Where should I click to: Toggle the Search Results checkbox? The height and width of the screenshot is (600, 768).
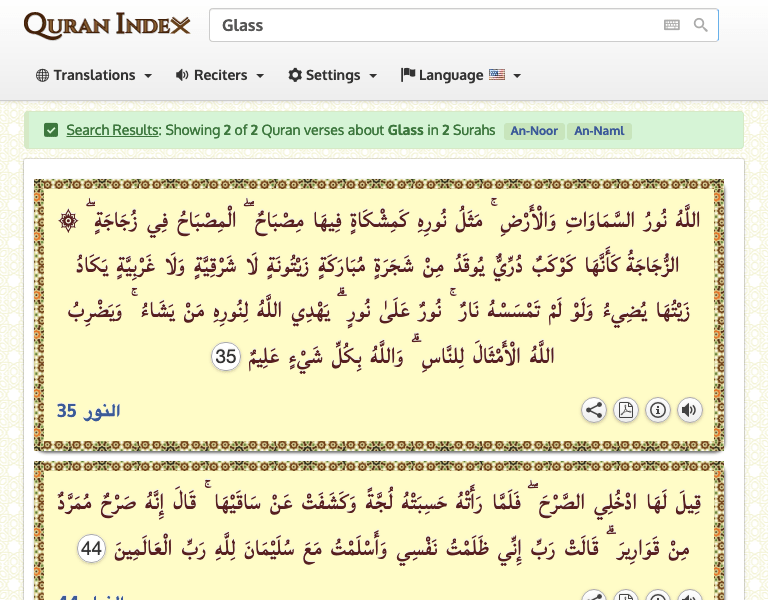pyautogui.click(x=51, y=130)
